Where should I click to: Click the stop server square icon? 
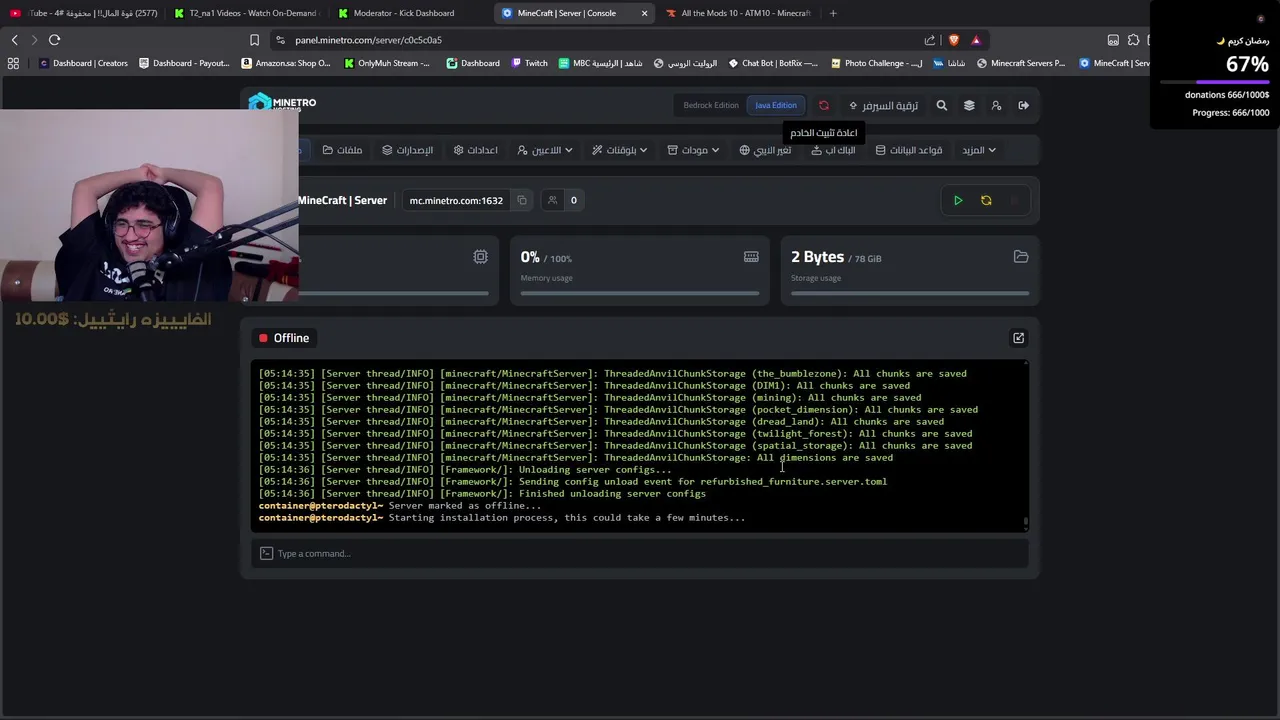pos(1014,200)
